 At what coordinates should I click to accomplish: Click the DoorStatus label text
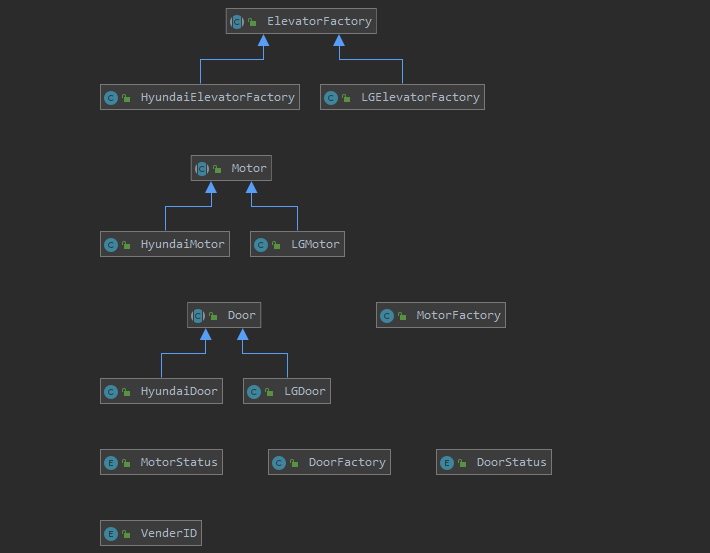point(512,462)
